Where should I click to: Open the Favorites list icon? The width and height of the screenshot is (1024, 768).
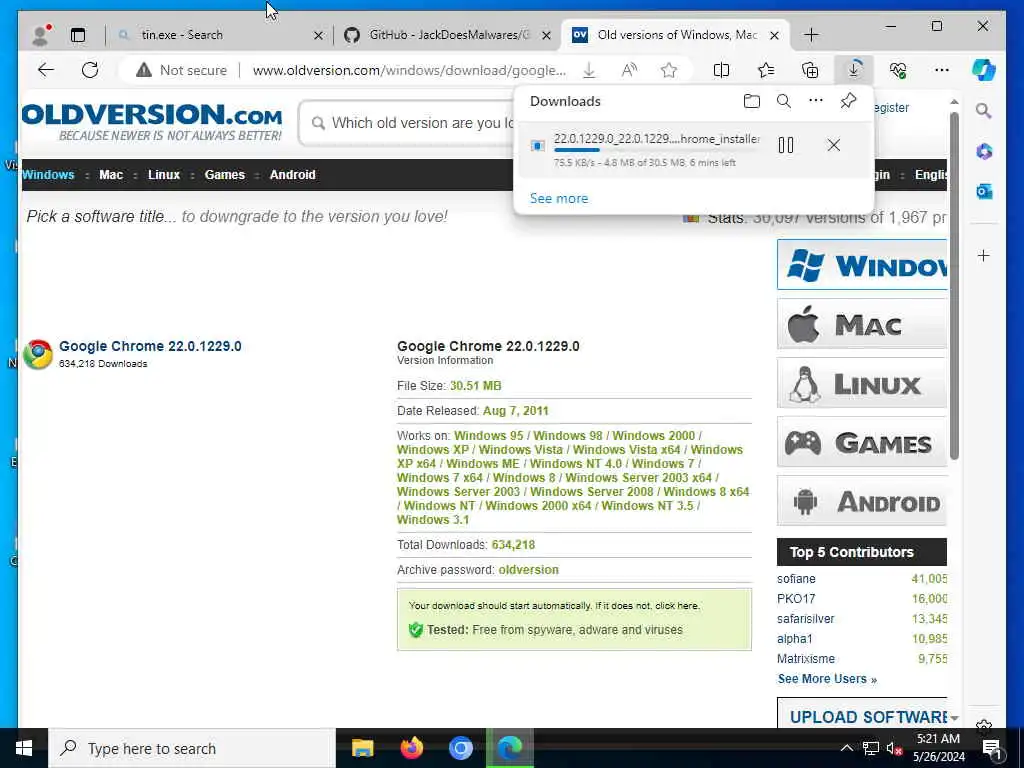coord(766,70)
